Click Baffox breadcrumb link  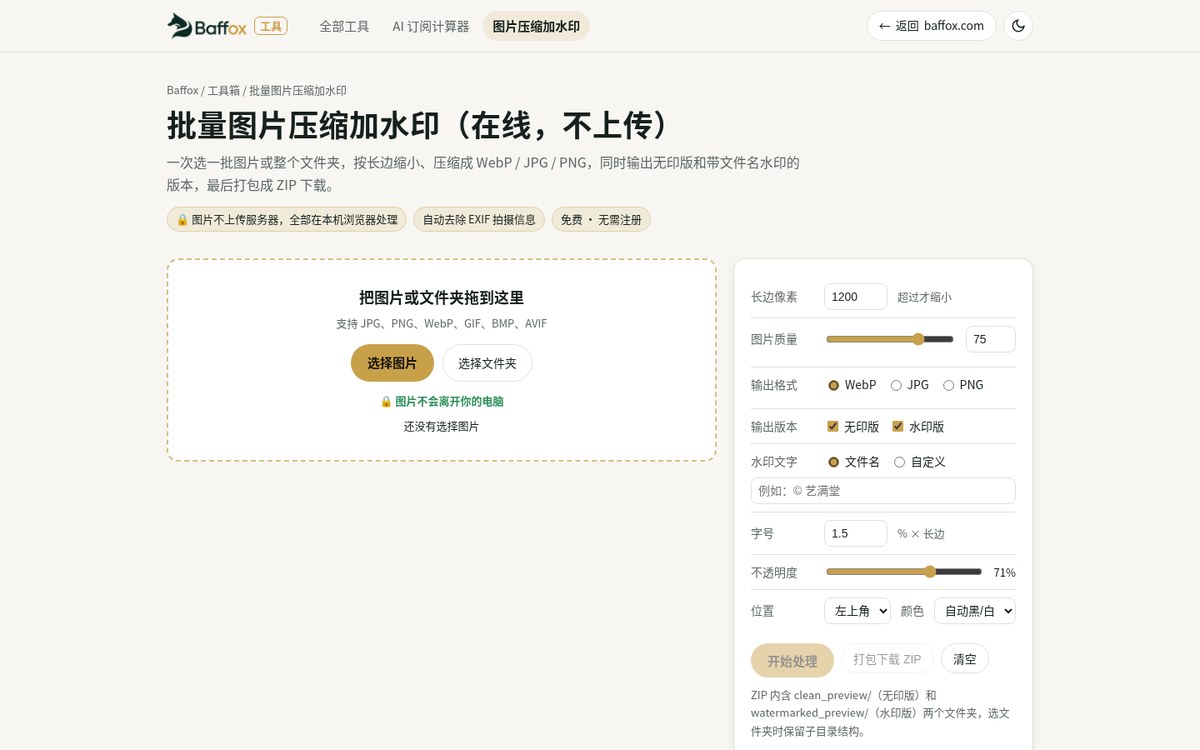(x=182, y=90)
